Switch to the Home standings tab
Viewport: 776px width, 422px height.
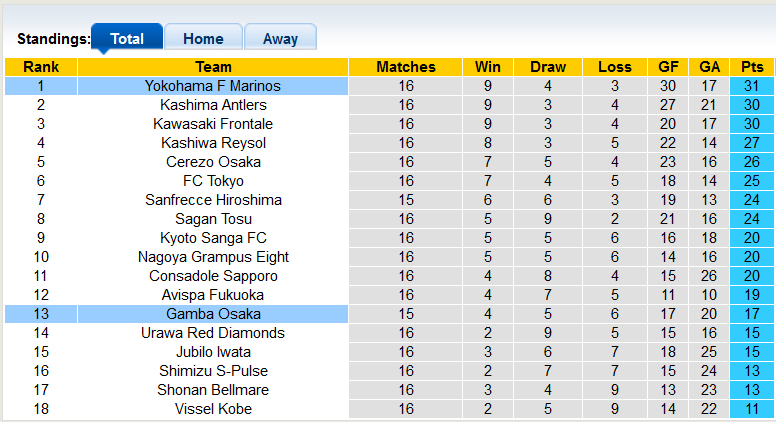pyautogui.click(x=203, y=38)
